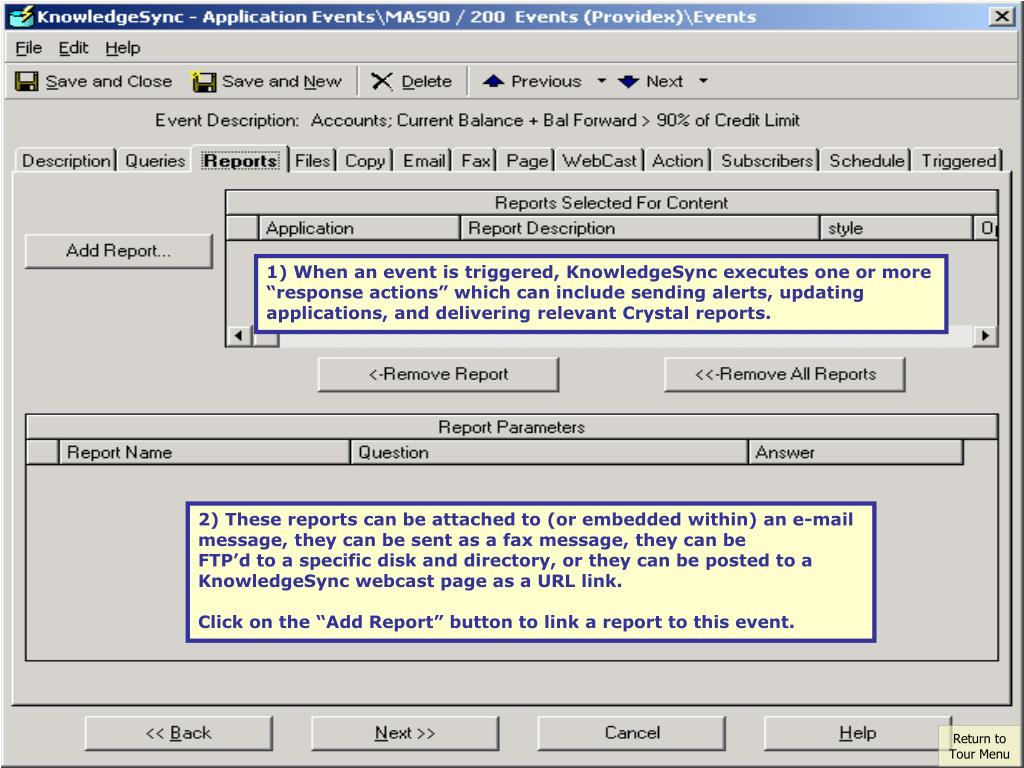Click the Remove Report button
The image size is (1024, 768).
pos(438,374)
